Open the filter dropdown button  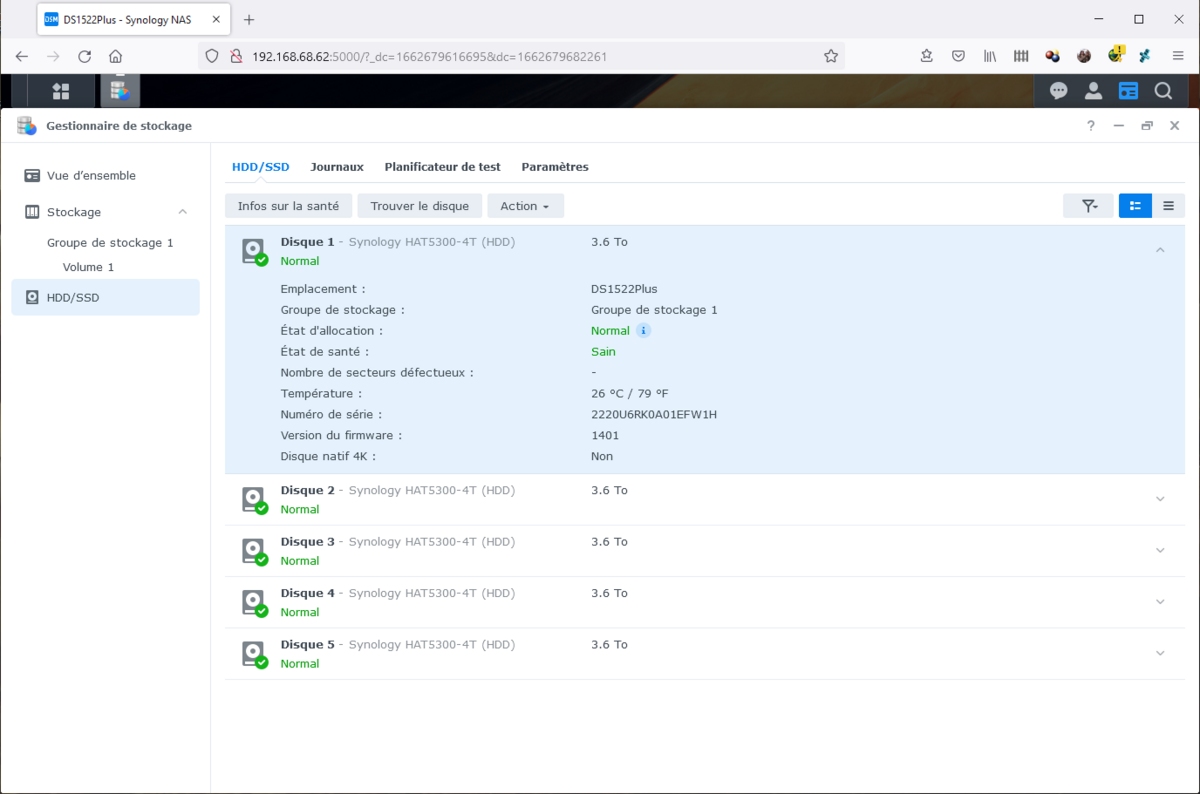tap(1089, 206)
